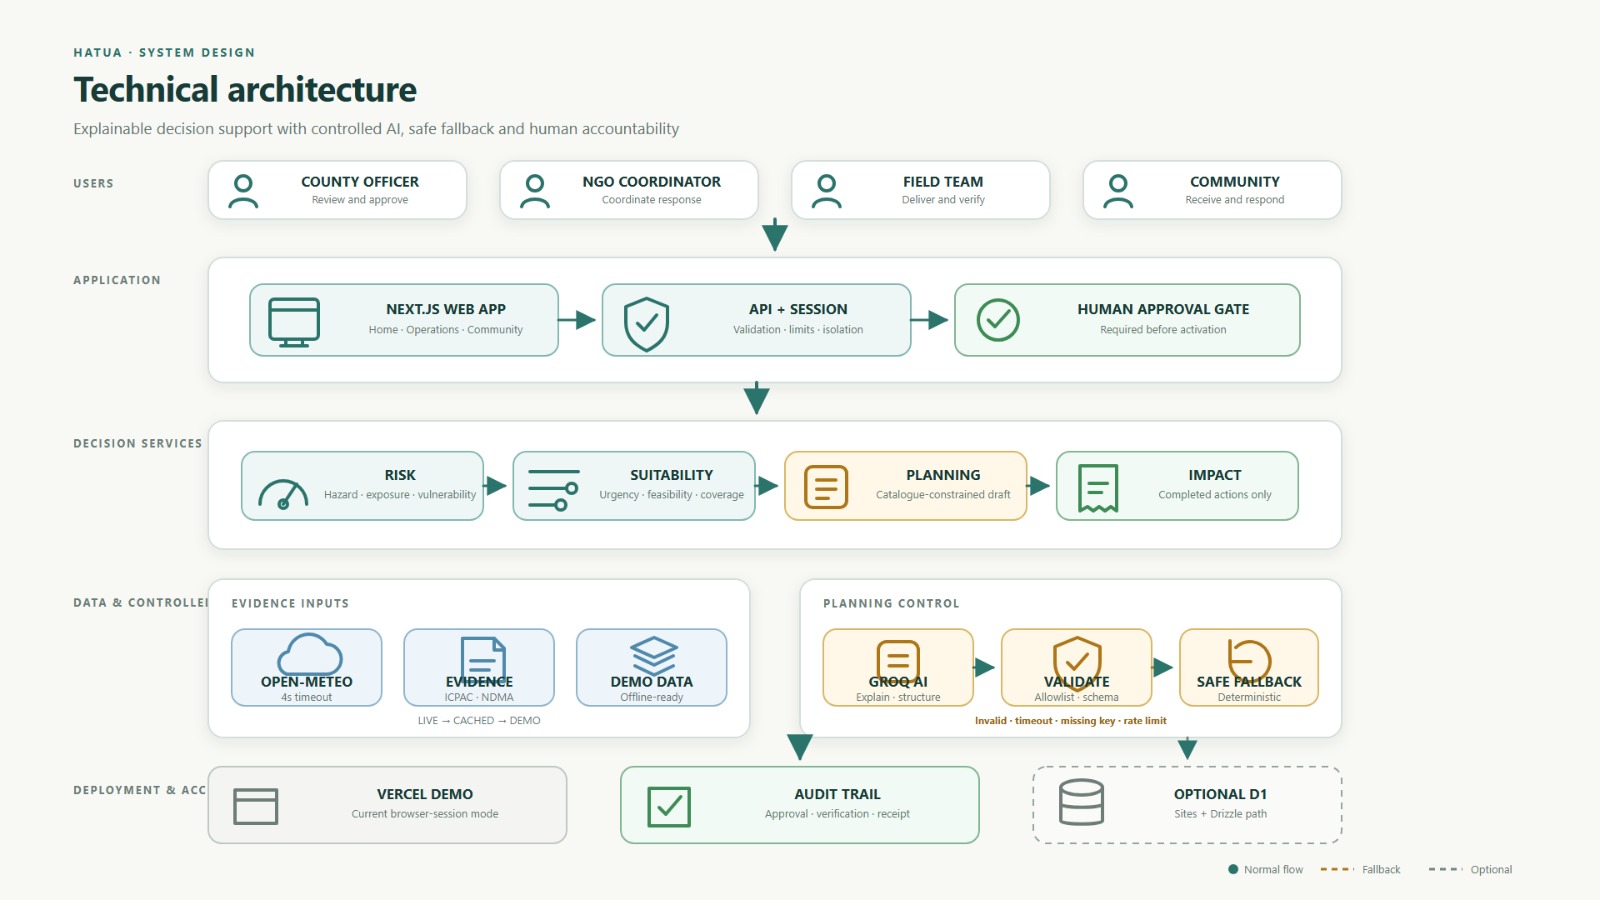Click the Audit Trail checkbox icon

[x=669, y=807]
